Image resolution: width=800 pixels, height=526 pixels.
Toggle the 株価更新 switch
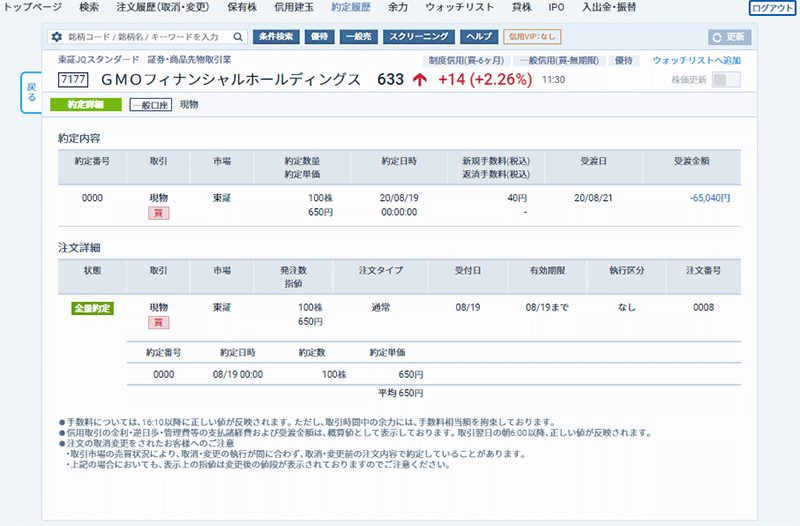click(x=725, y=80)
